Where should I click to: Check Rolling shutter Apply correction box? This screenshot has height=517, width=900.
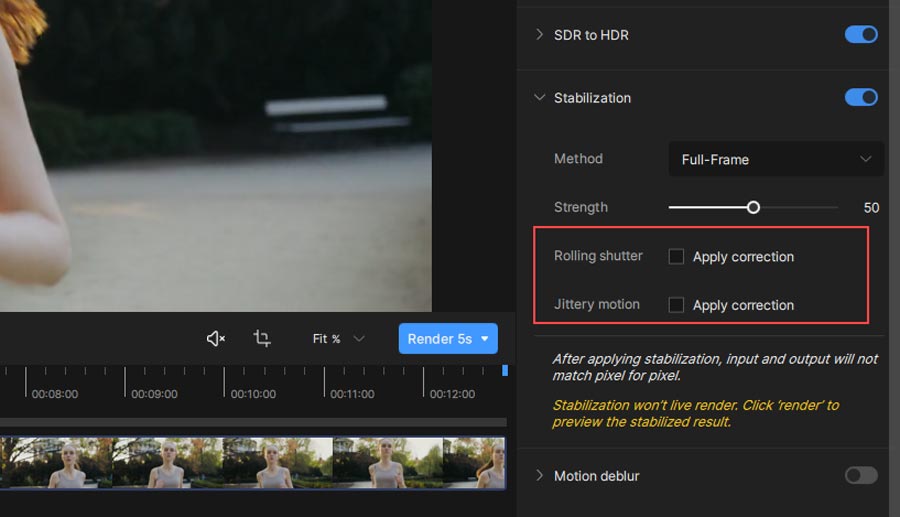676,256
